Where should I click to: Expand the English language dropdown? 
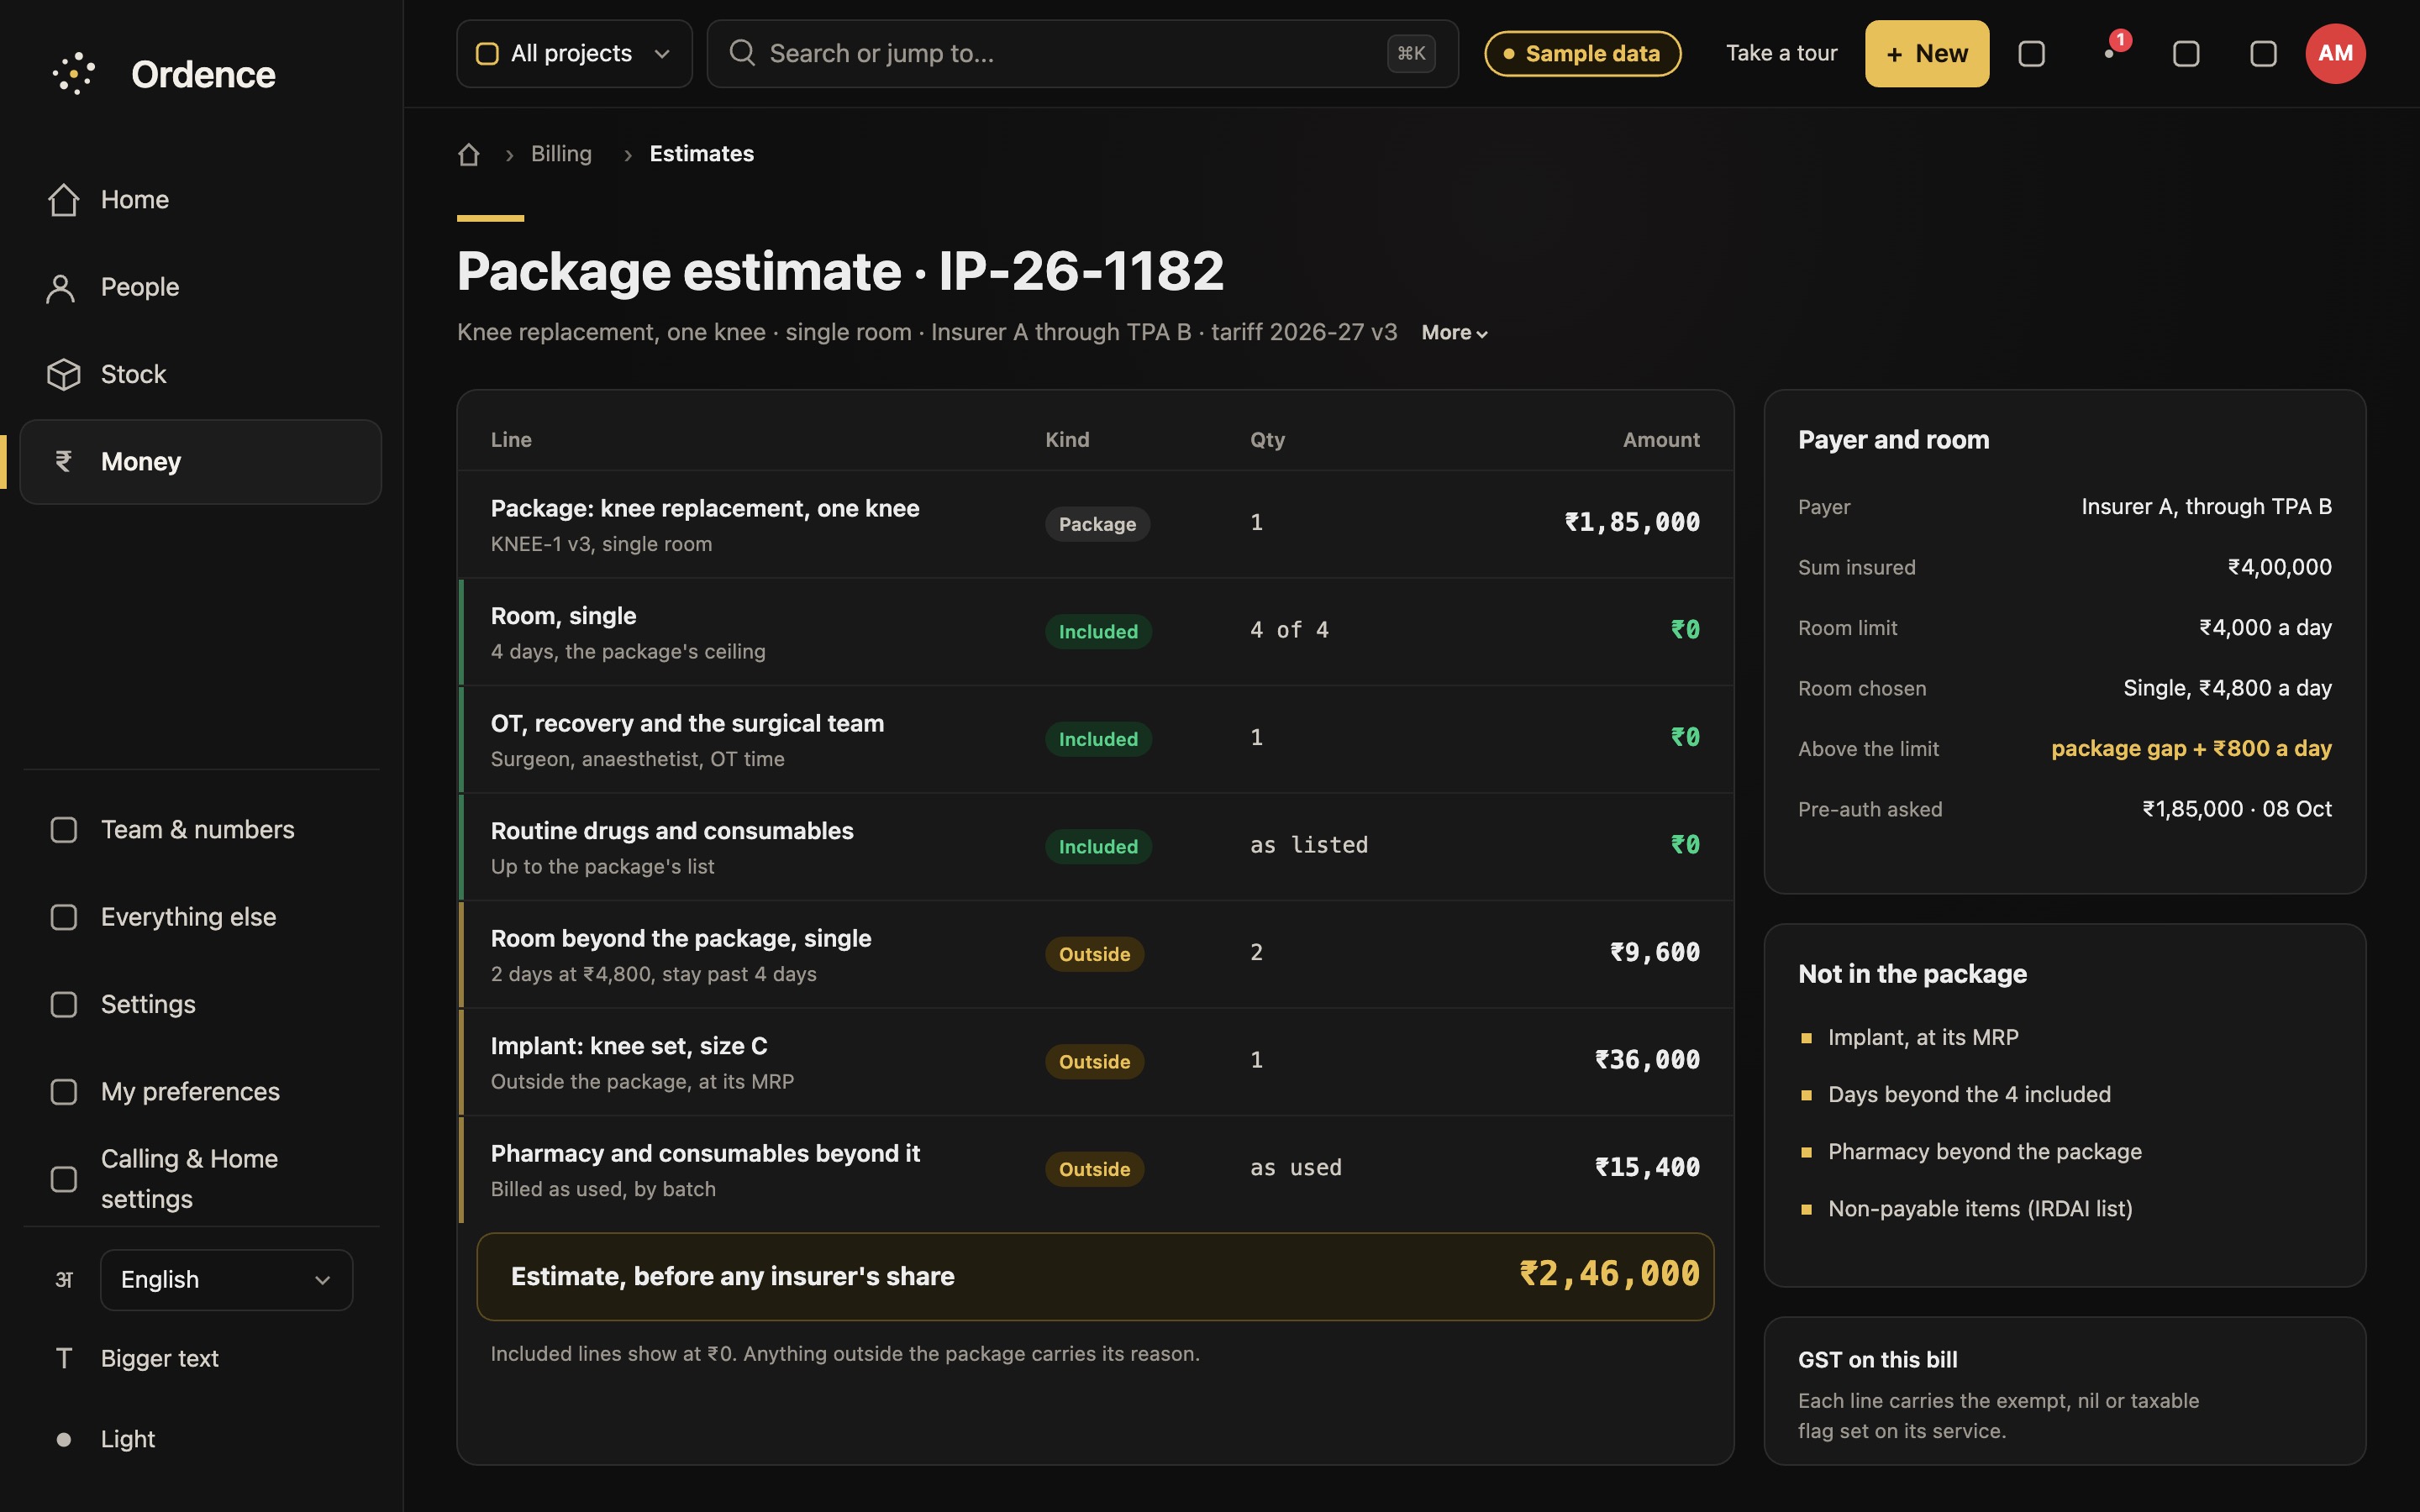pyautogui.click(x=226, y=1280)
